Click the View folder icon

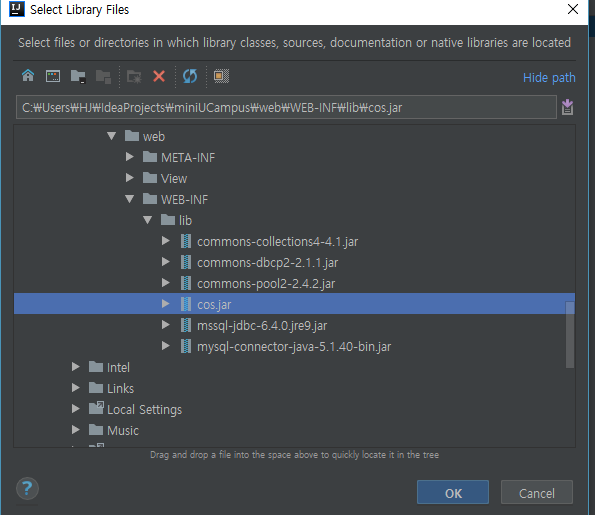click(x=150, y=178)
